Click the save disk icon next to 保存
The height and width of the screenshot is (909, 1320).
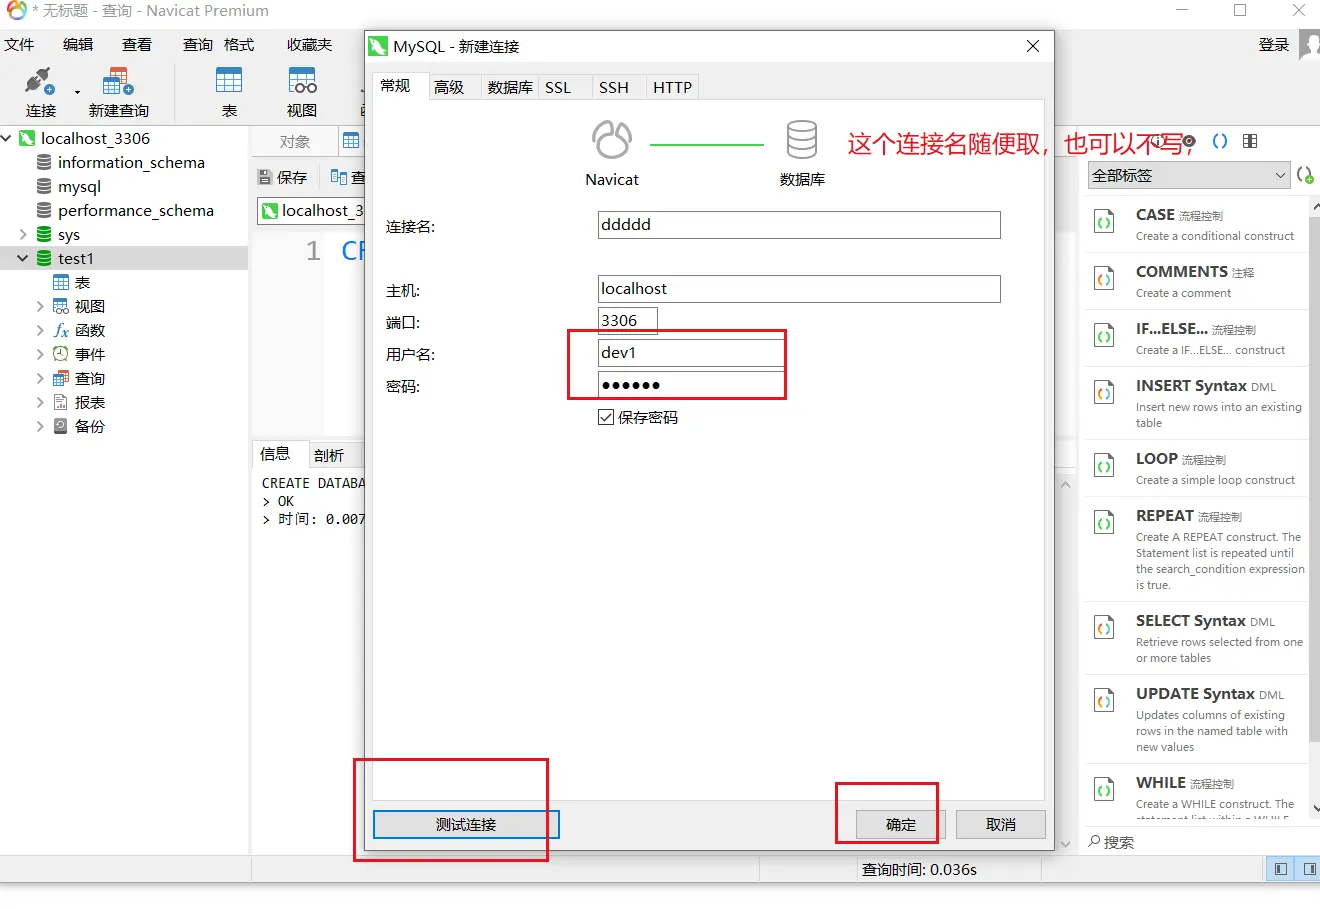coord(265,177)
